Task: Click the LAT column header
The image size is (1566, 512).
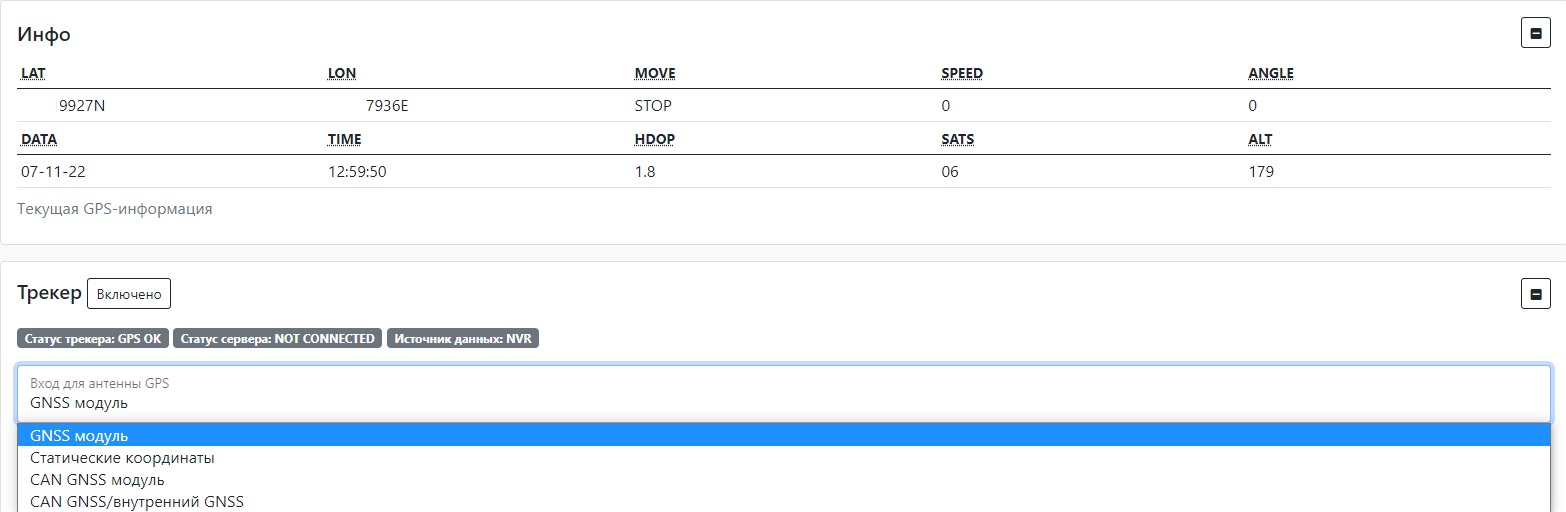Action: [x=33, y=73]
